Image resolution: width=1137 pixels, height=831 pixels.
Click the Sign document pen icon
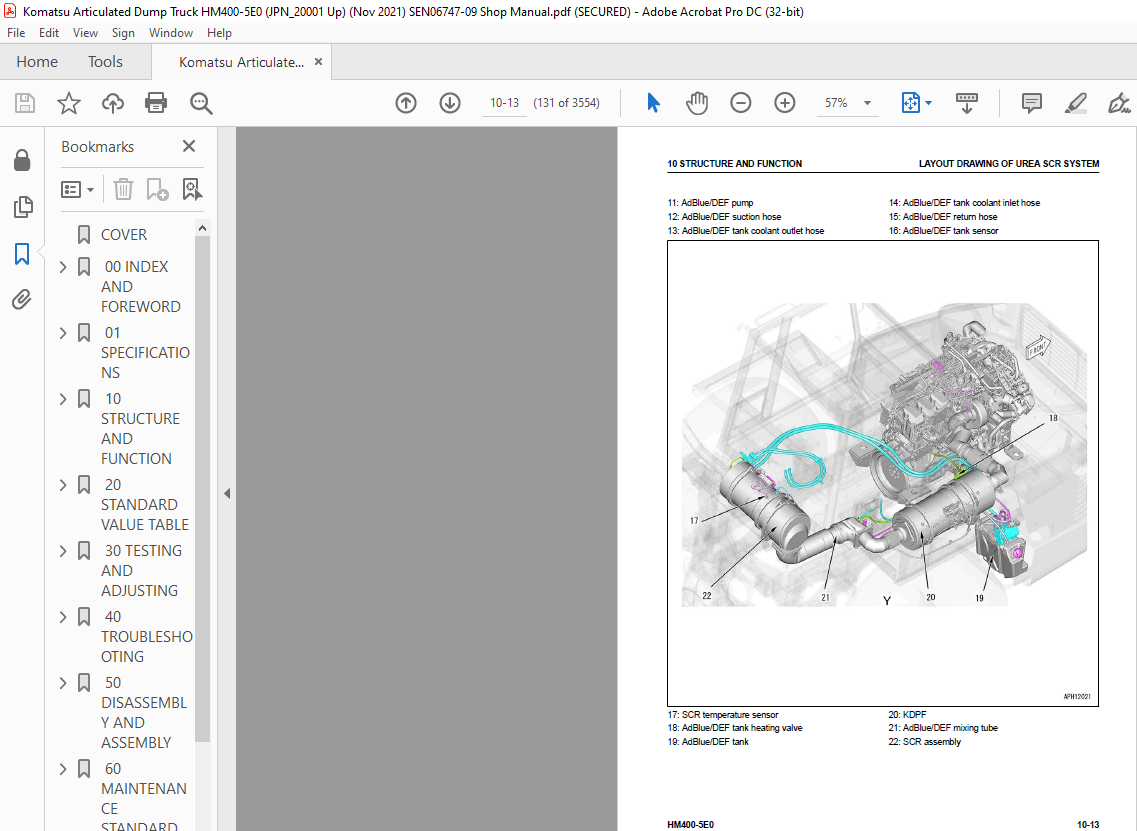1119,103
